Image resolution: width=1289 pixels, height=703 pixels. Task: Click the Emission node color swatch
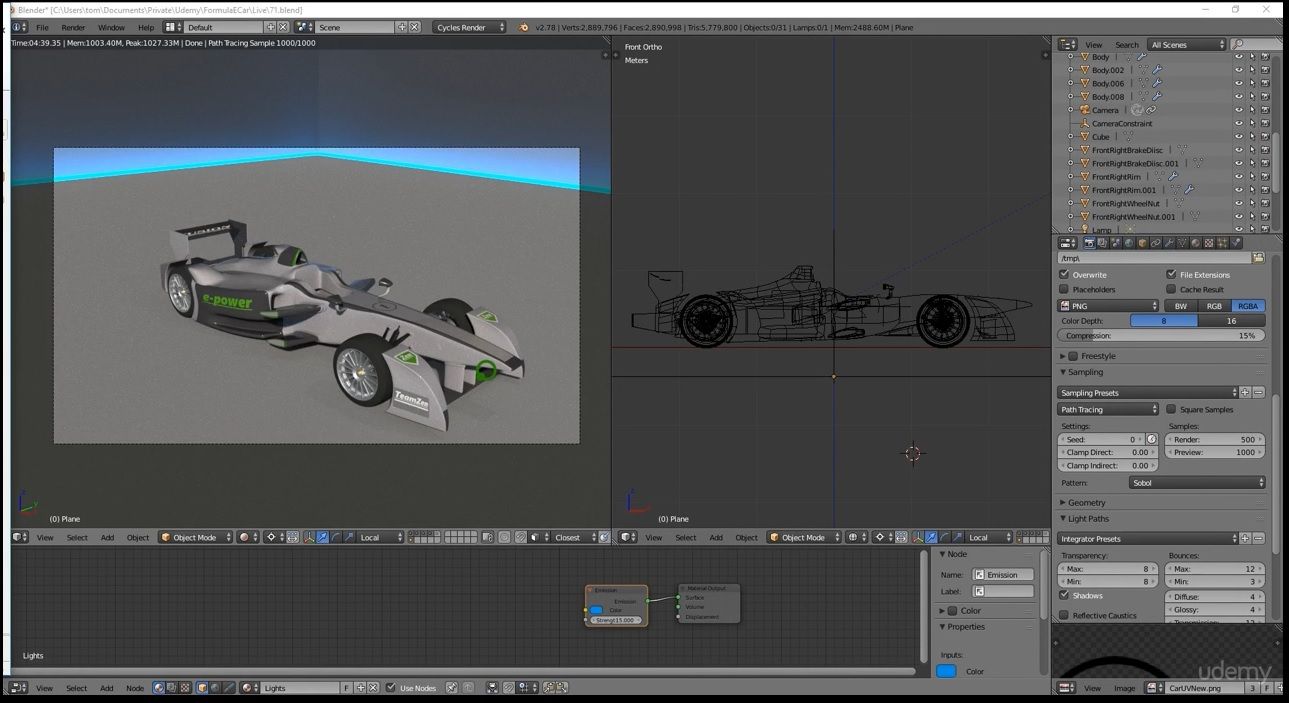click(x=597, y=610)
